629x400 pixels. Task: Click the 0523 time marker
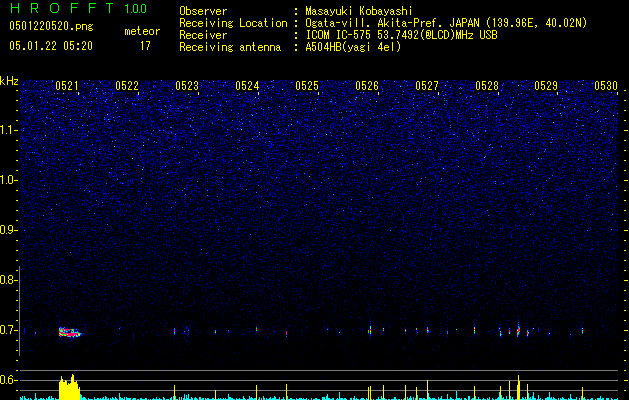coord(187,86)
